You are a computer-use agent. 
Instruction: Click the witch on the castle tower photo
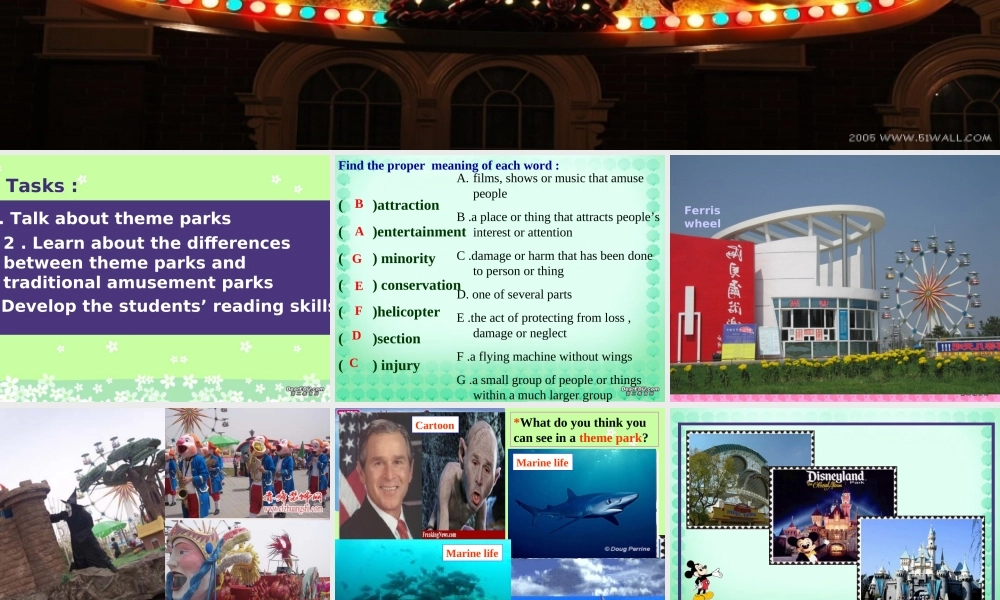pyautogui.click(x=82, y=504)
